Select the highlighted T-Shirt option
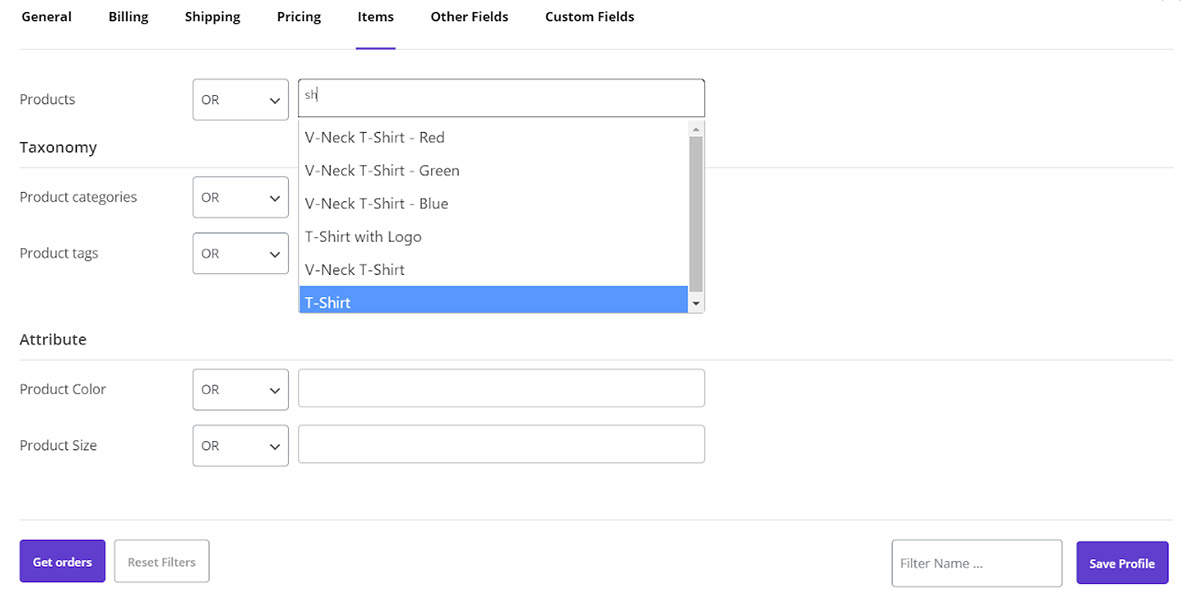Screen dimensions: 1200x609 (x=328, y=301)
